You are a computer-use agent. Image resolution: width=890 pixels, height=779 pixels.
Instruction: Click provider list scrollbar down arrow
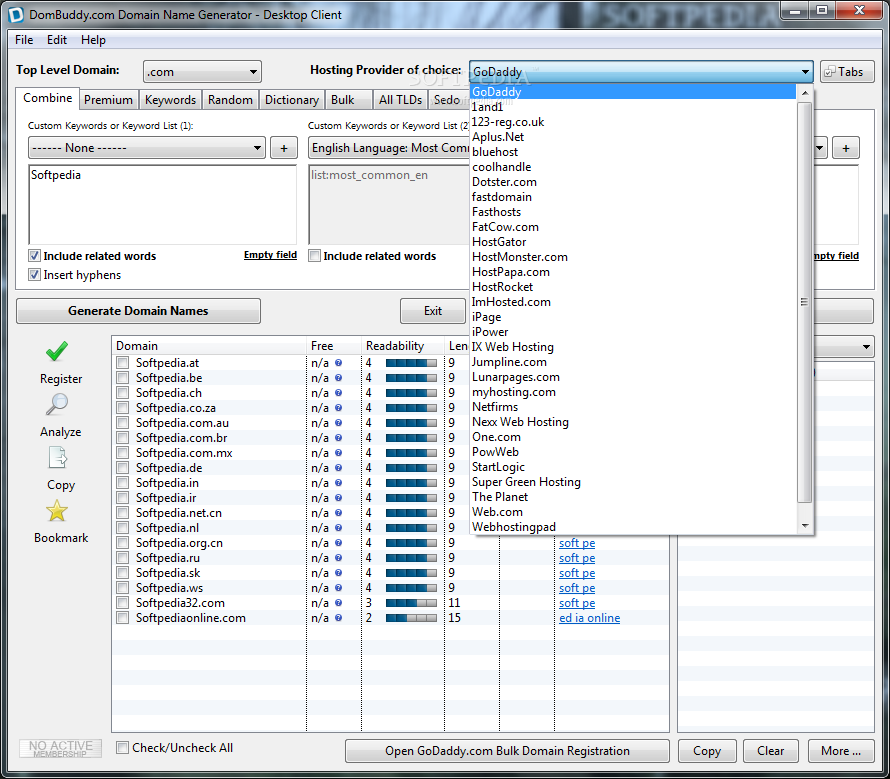(805, 526)
